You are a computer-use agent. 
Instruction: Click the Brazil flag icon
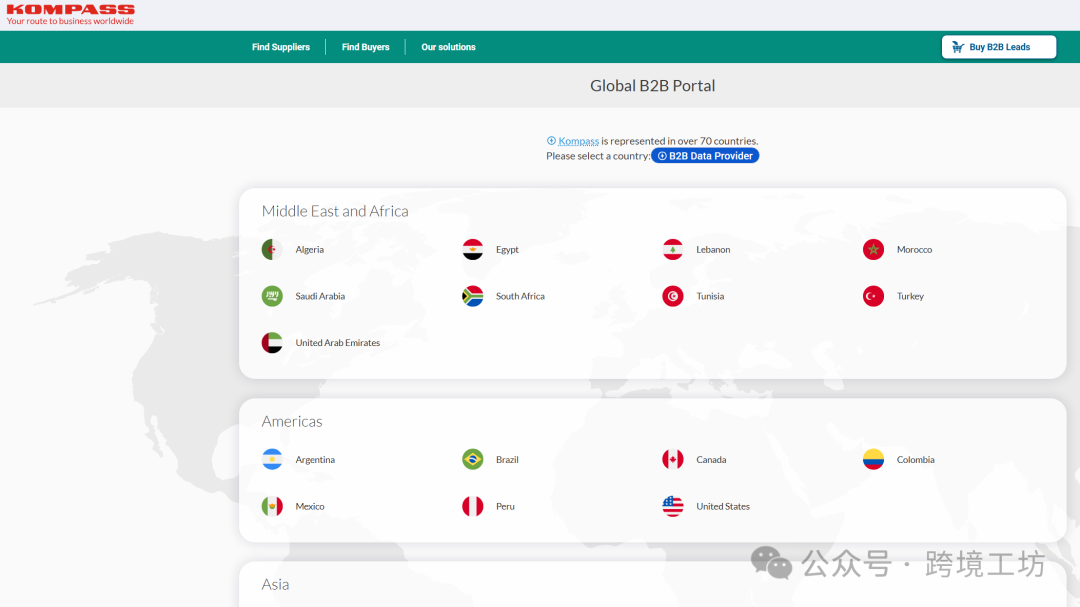click(473, 460)
